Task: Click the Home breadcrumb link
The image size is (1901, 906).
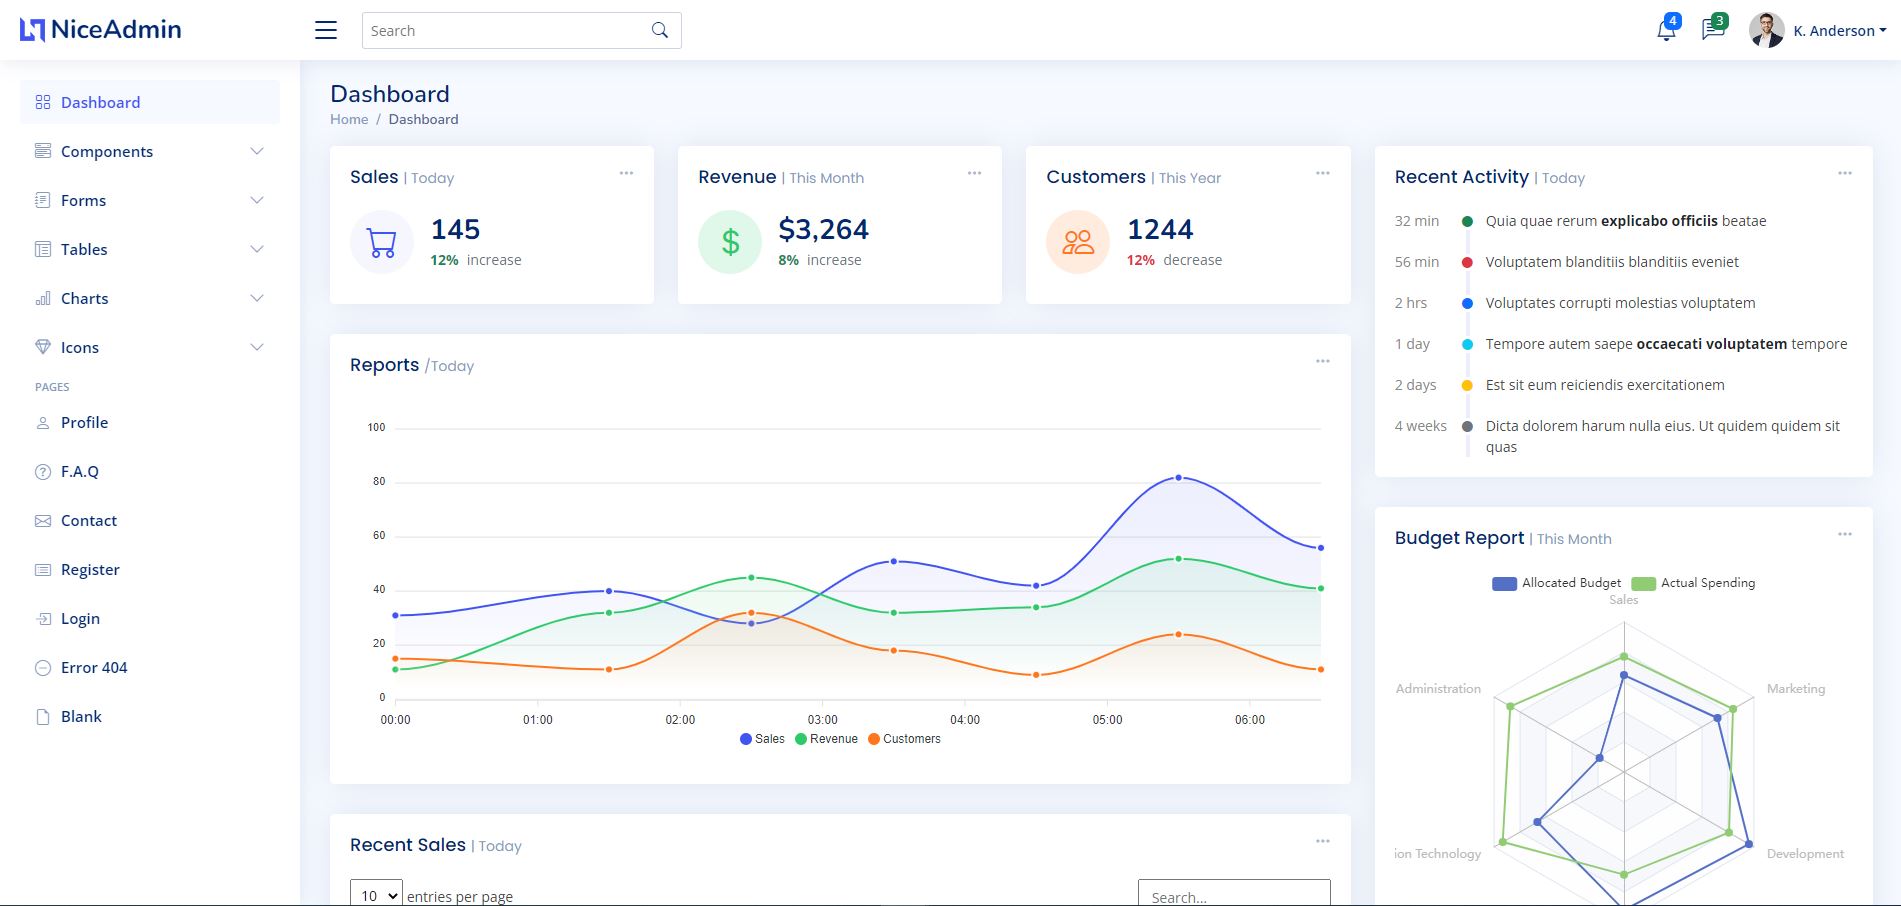Action: point(349,119)
